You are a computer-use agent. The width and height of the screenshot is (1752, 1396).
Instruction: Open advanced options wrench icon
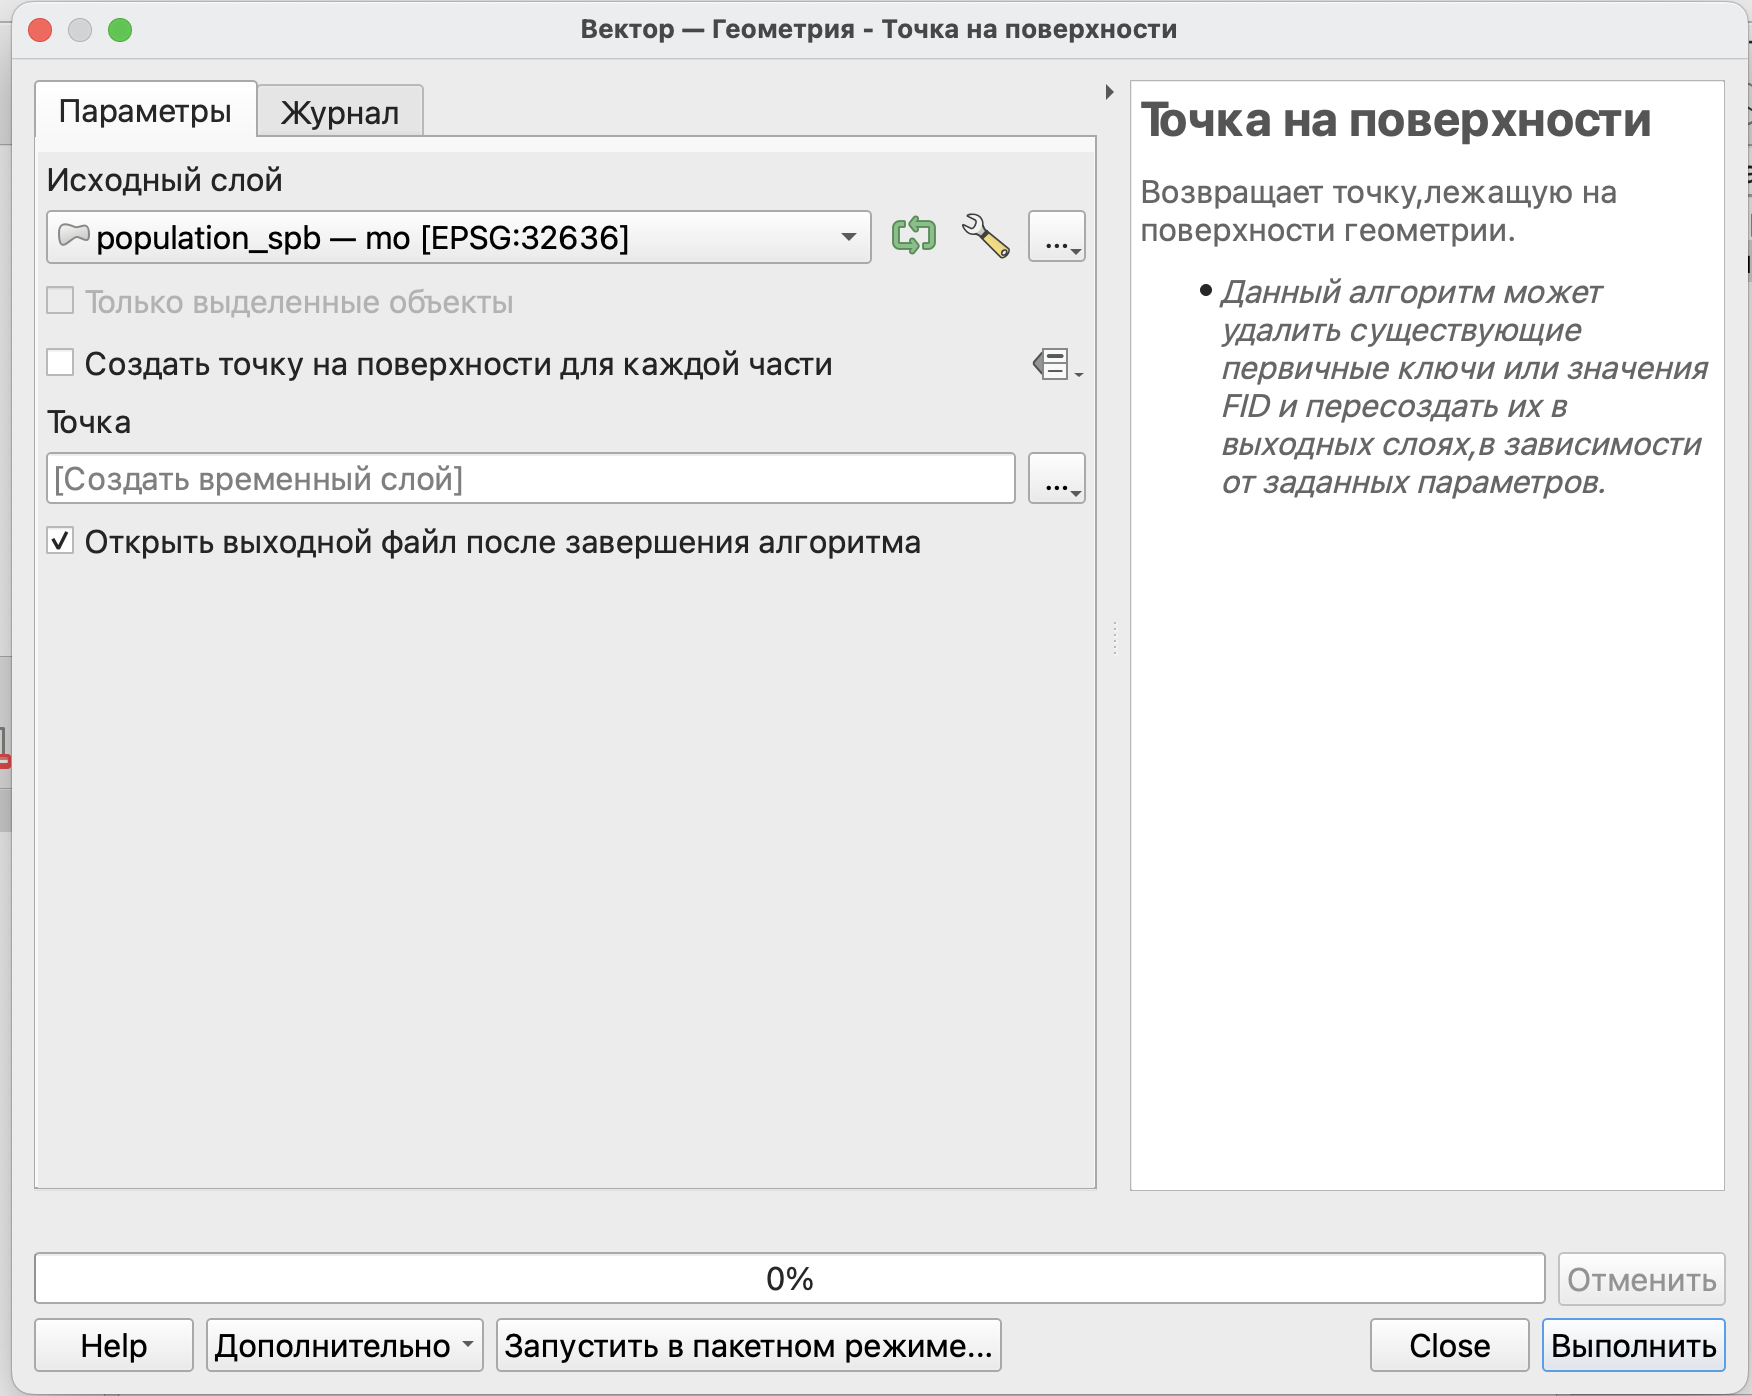tap(985, 237)
